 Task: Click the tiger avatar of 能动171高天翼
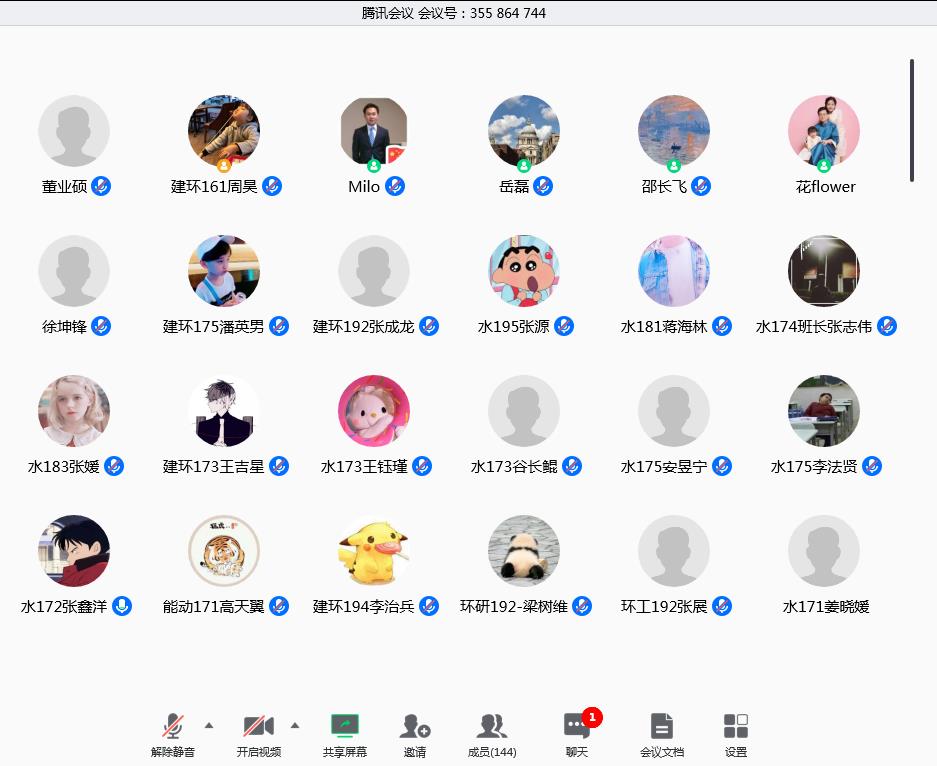tap(224, 551)
